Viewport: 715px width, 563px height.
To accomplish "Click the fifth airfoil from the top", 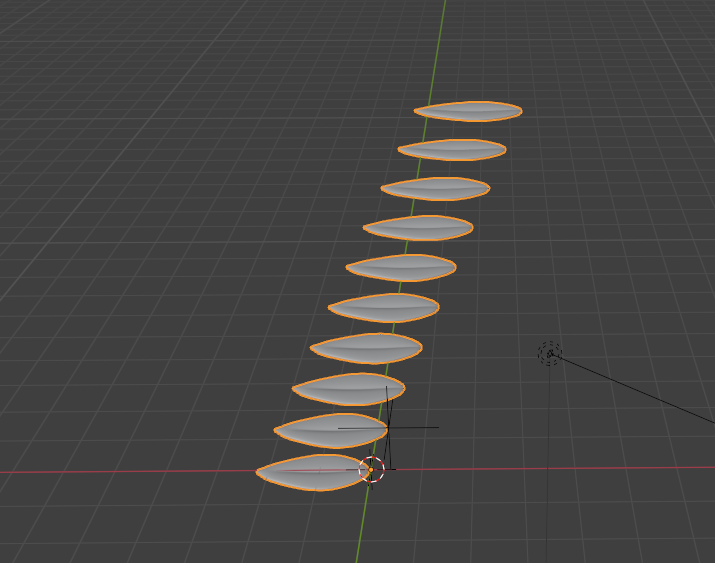I will [401, 268].
